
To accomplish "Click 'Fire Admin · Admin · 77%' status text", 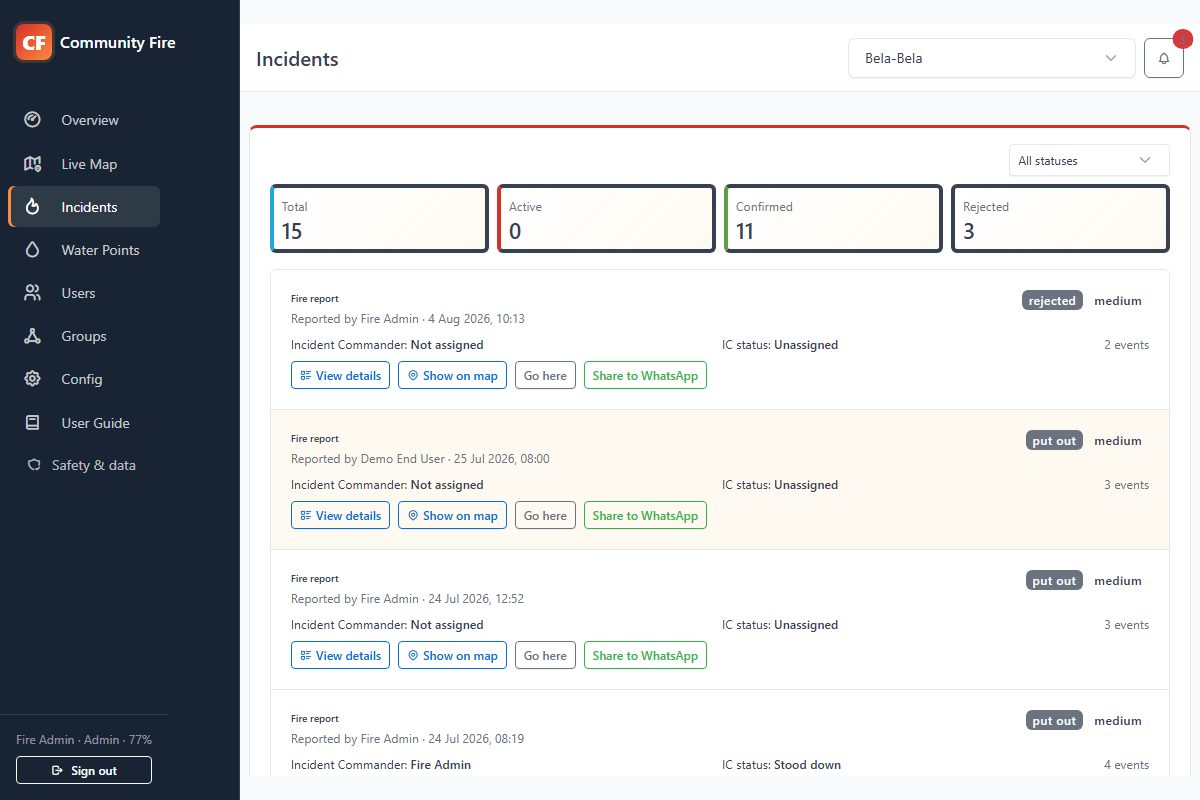I will pos(84,740).
